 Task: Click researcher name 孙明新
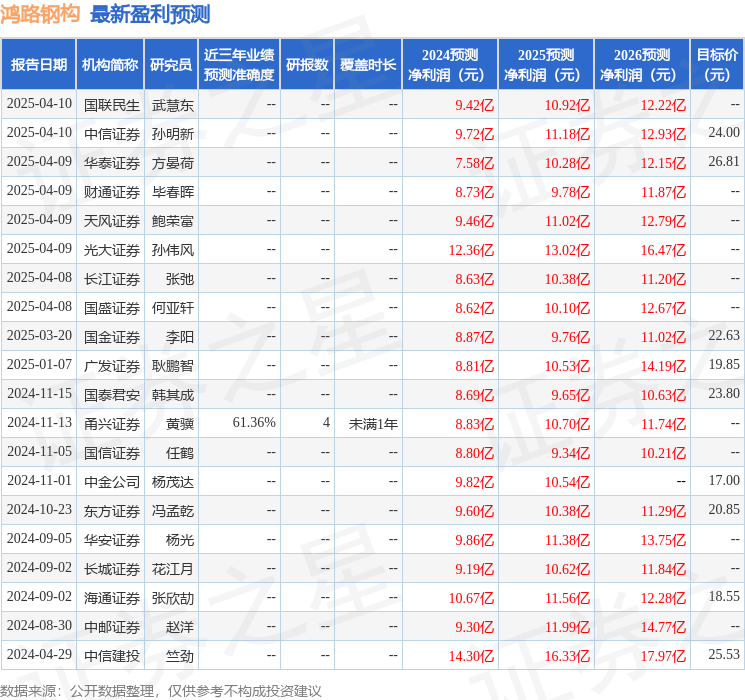(x=173, y=134)
